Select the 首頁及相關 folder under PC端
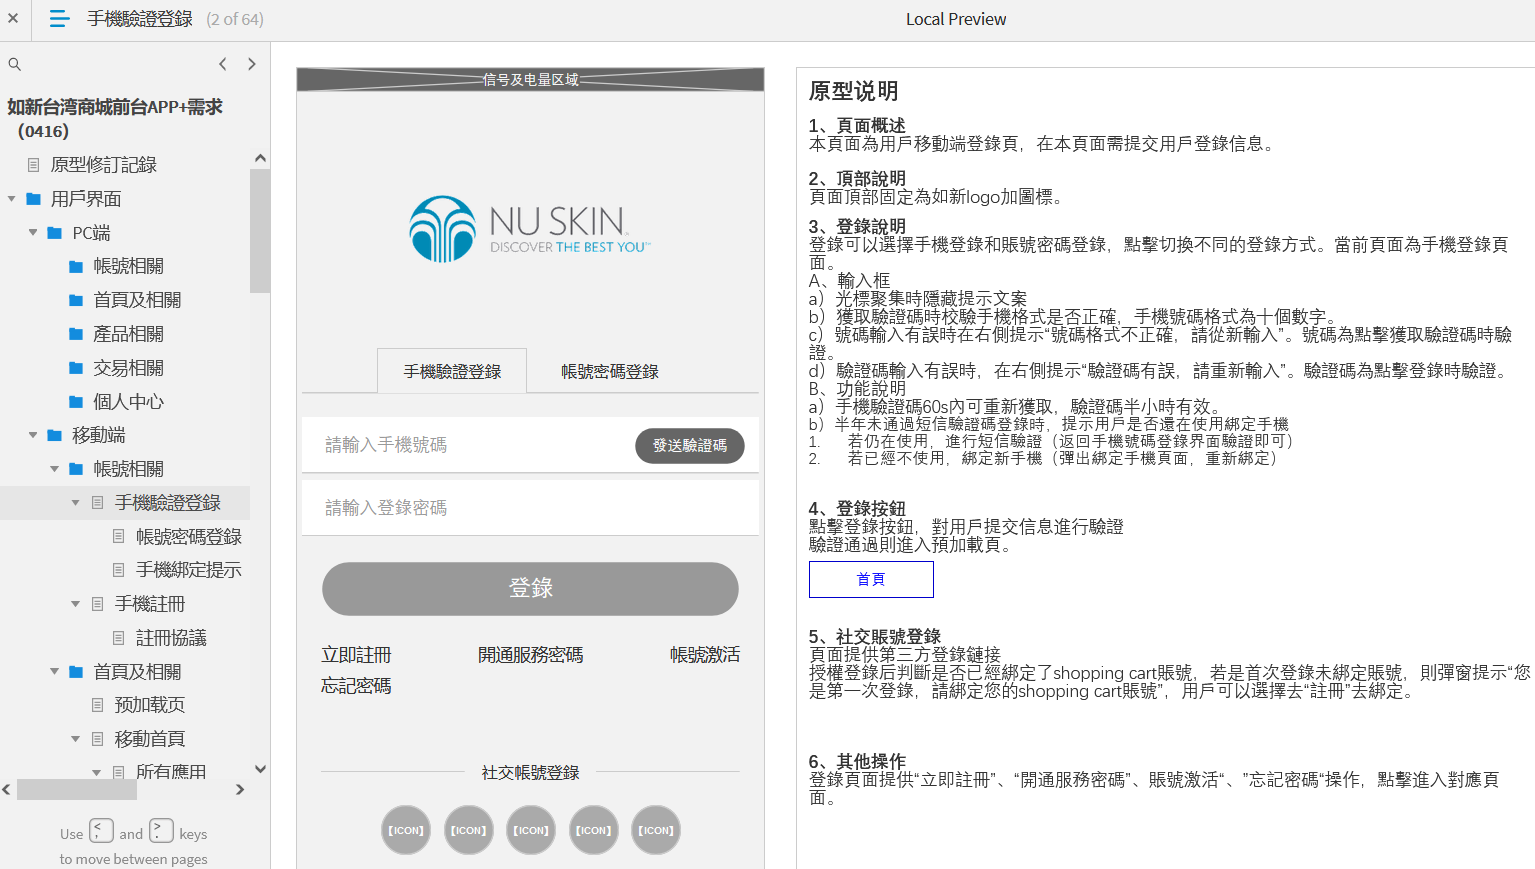Viewport: 1535px width, 869px height. tap(137, 300)
